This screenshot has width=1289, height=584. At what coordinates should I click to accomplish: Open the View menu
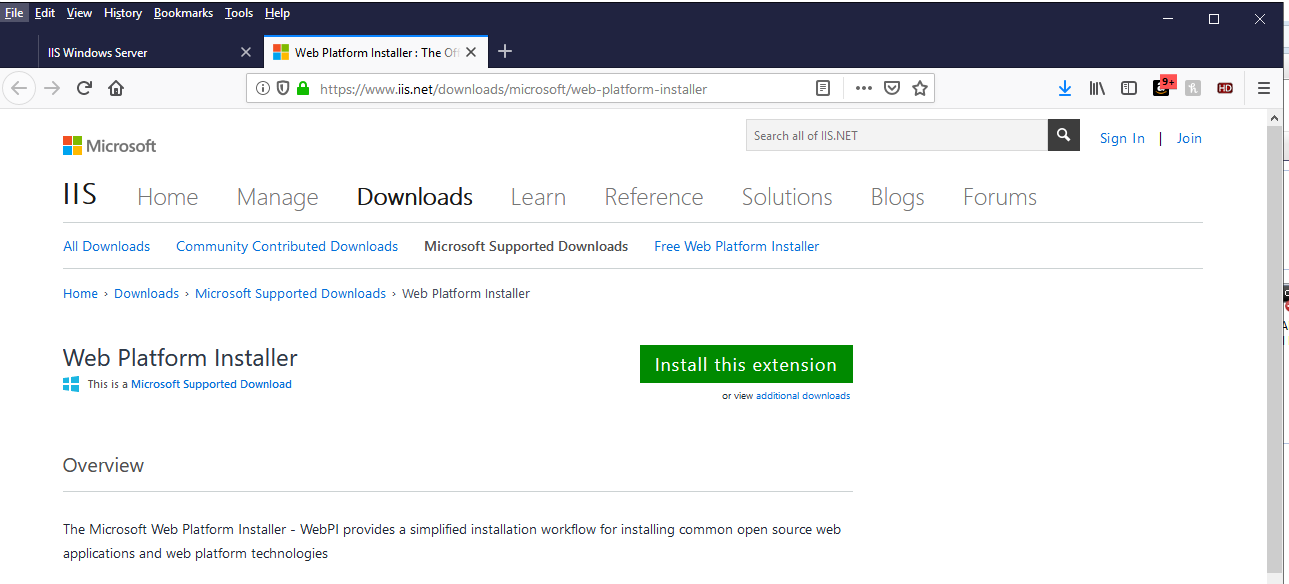[79, 13]
